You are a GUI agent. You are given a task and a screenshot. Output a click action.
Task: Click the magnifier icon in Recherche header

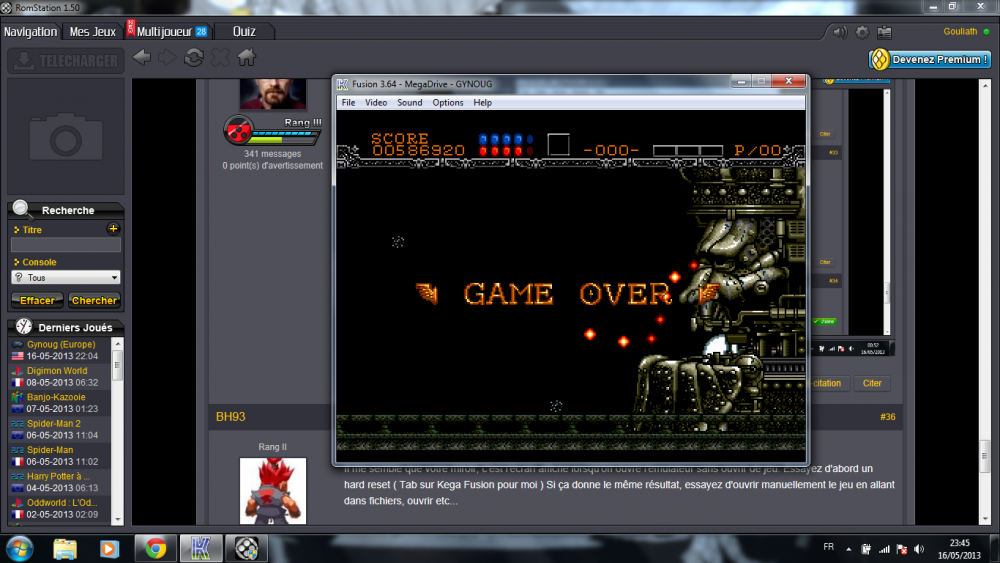coord(21,208)
